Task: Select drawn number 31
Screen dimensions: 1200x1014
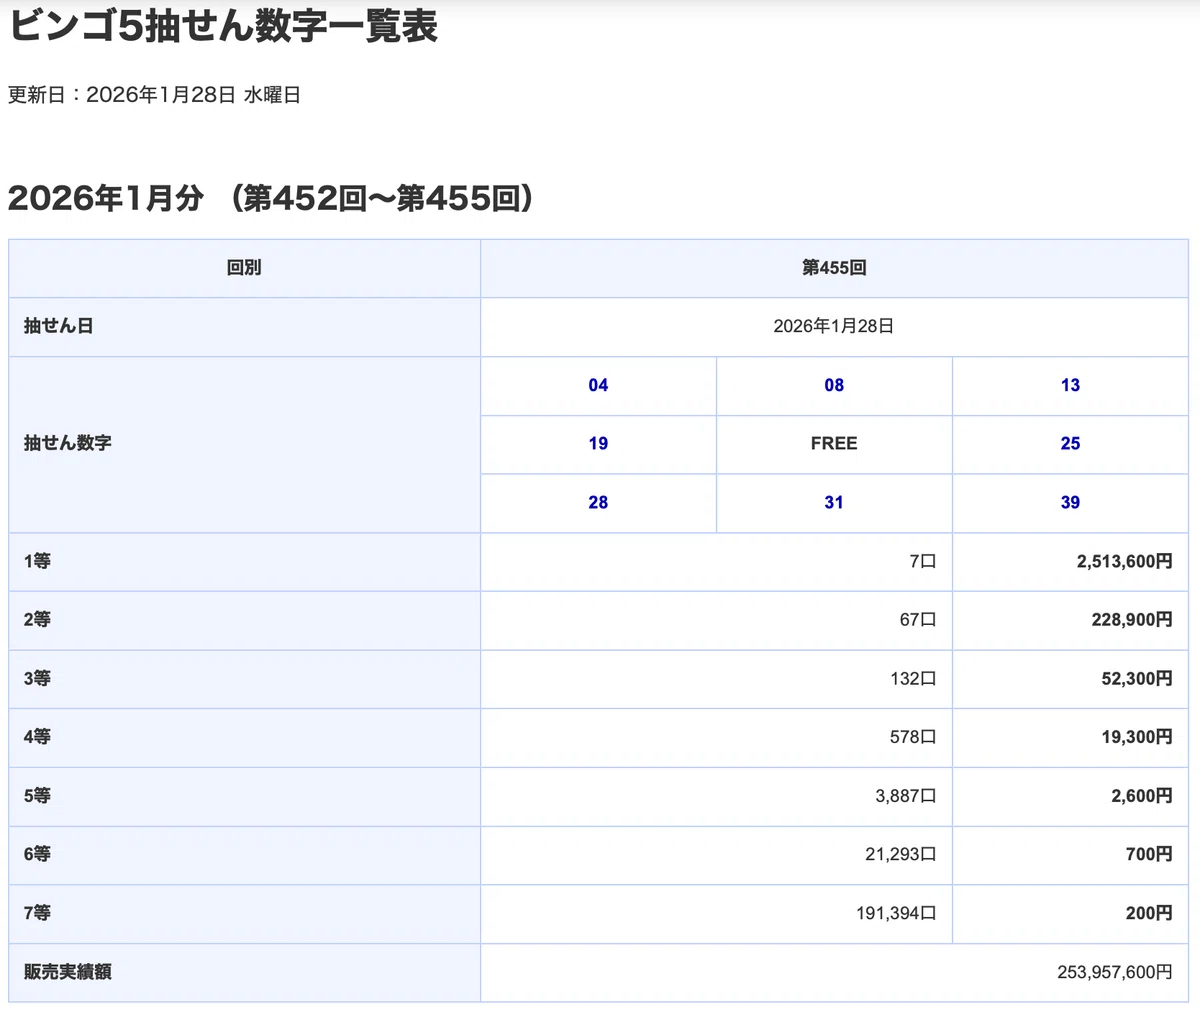Action: (834, 503)
